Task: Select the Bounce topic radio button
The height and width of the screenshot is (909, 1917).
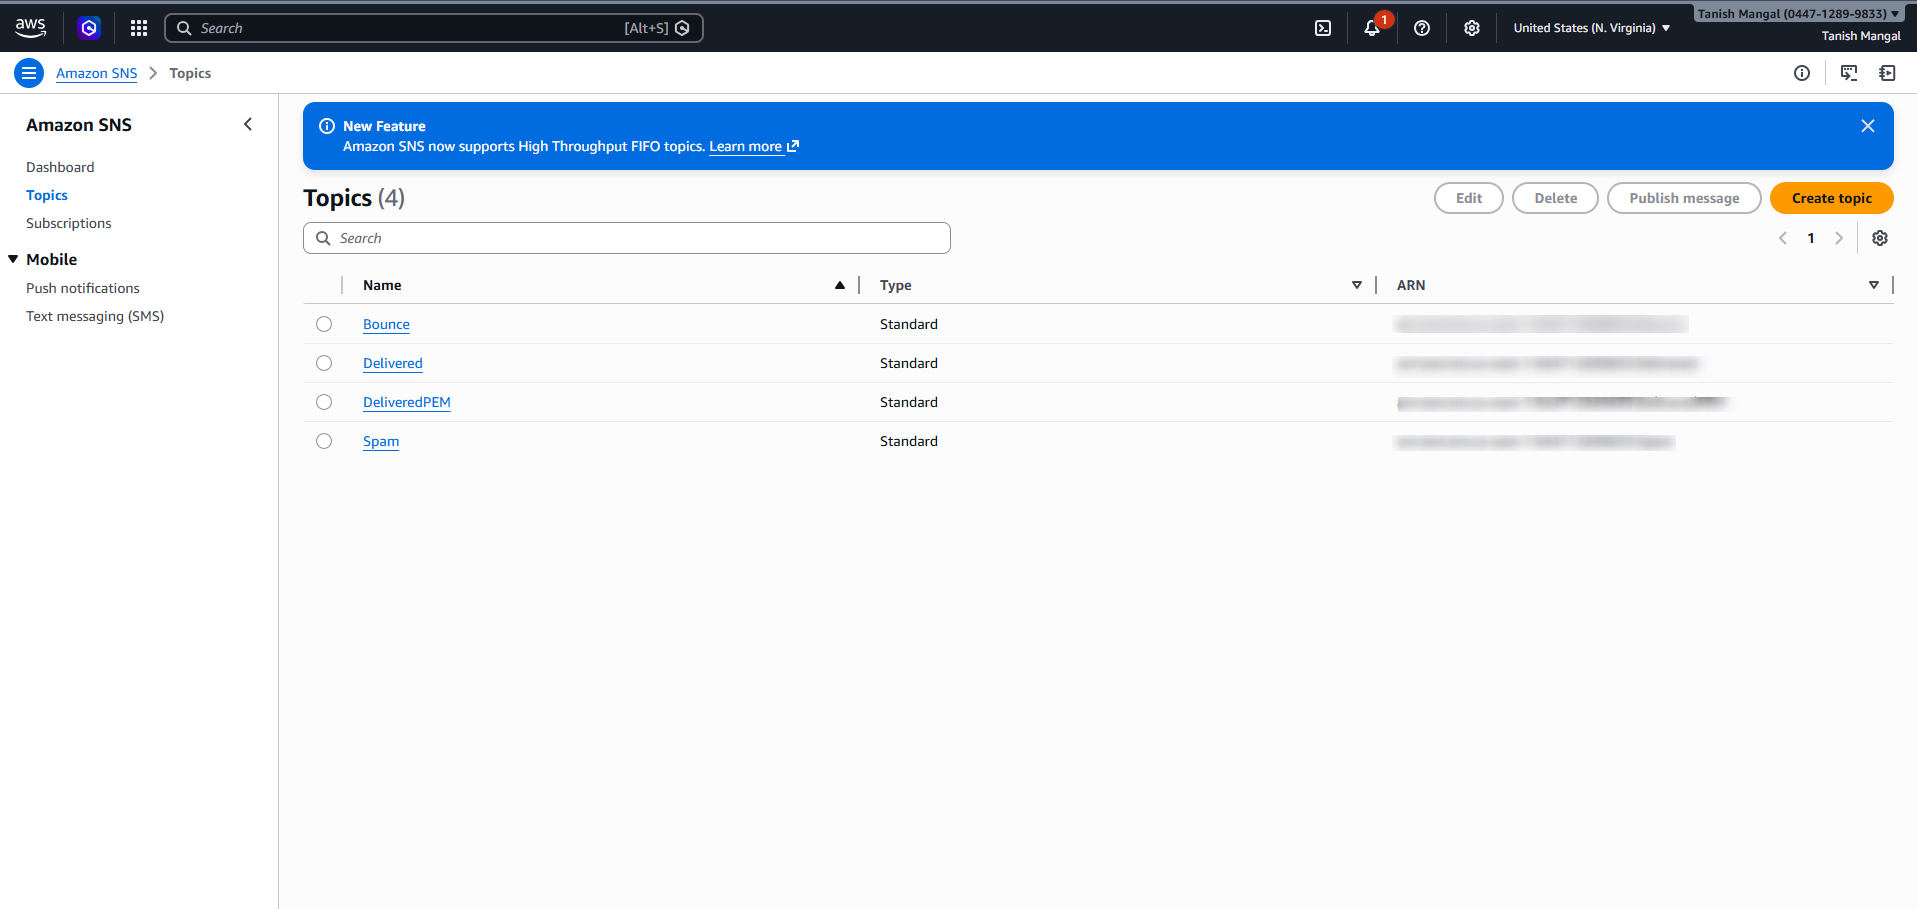Action: click(324, 324)
